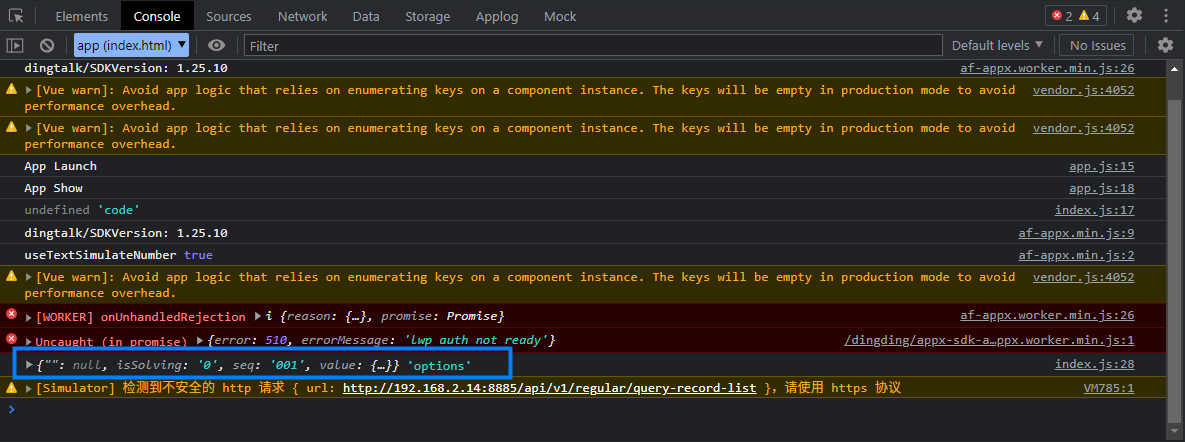Click in the Filter input field

[590, 46]
